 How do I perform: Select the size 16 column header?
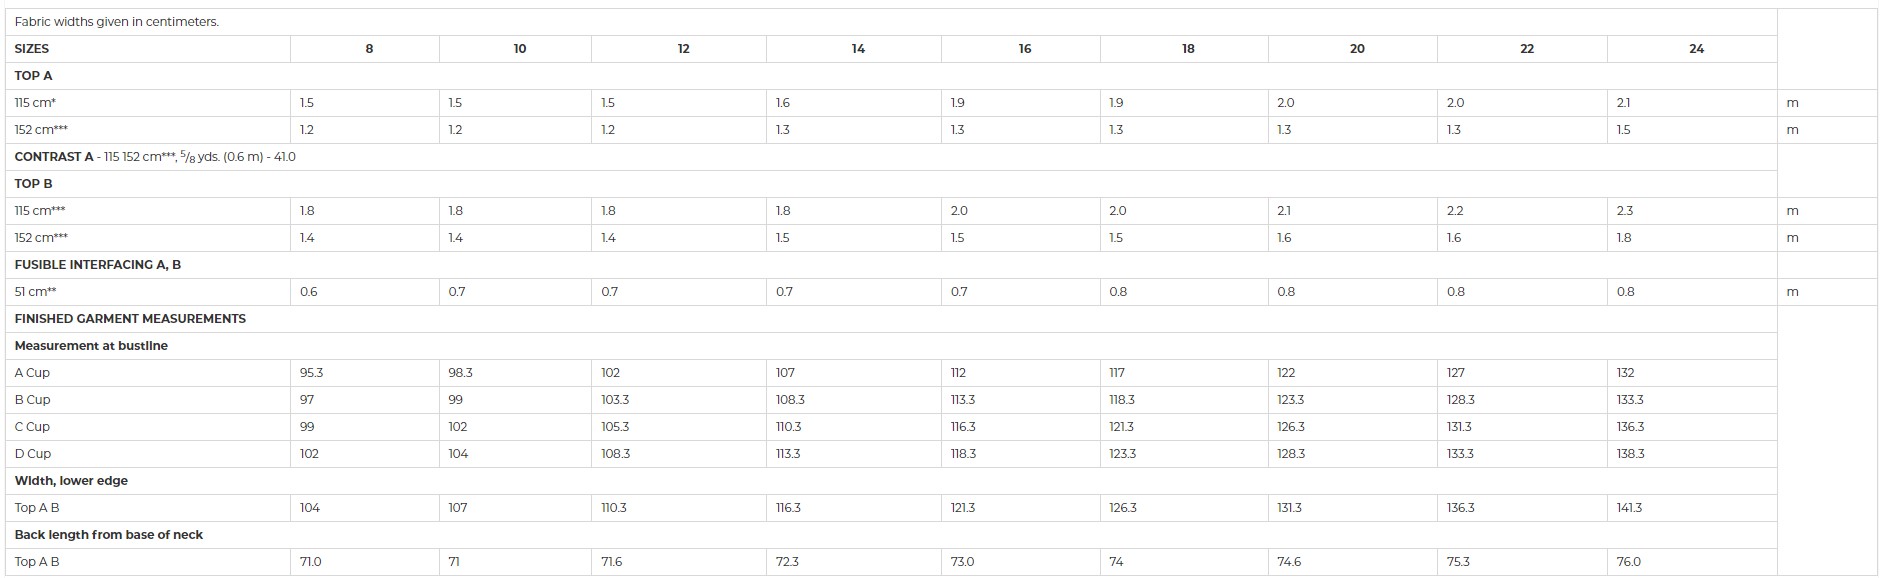pyautogui.click(x=1025, y=49)
